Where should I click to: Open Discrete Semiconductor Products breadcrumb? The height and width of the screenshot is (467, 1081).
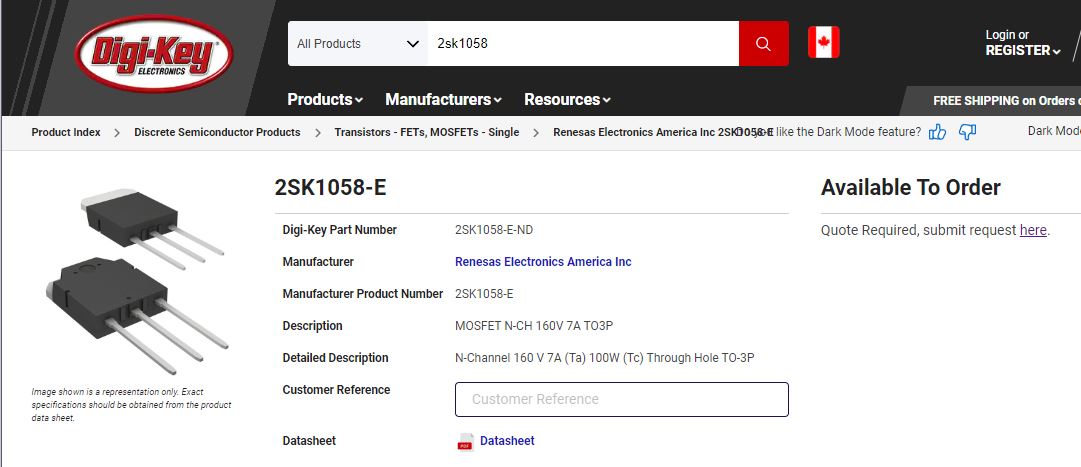(x=217, y=132)
